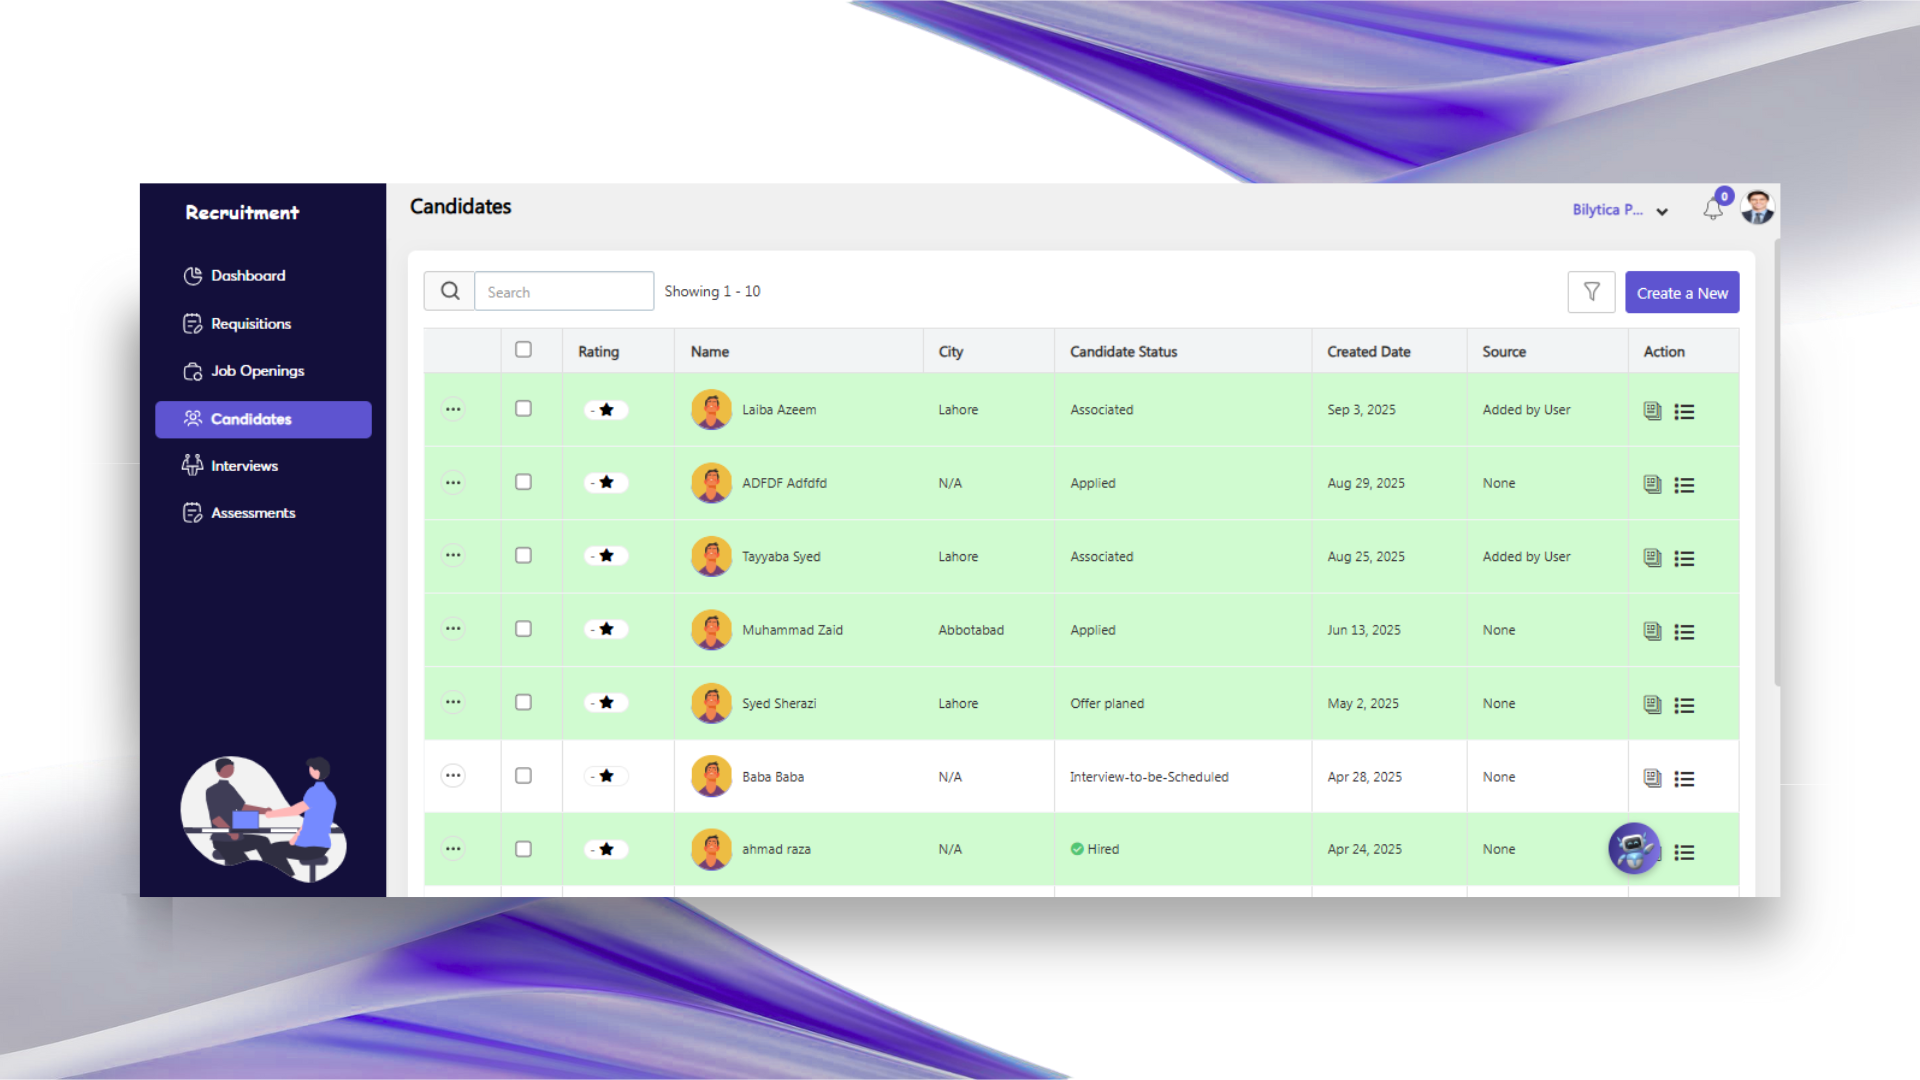Go to Dashboard in the sidebar
The height and width of the screenshot is (1080, 1920).
click(x=248, y=276)
